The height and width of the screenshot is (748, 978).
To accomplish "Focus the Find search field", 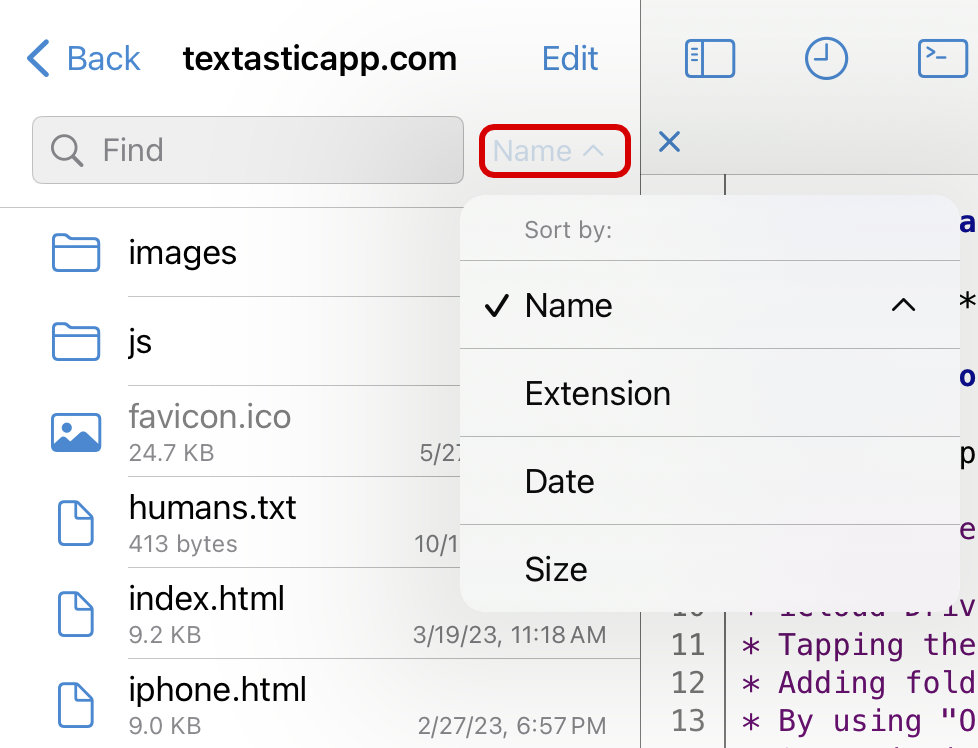I will tap(248, 150).
